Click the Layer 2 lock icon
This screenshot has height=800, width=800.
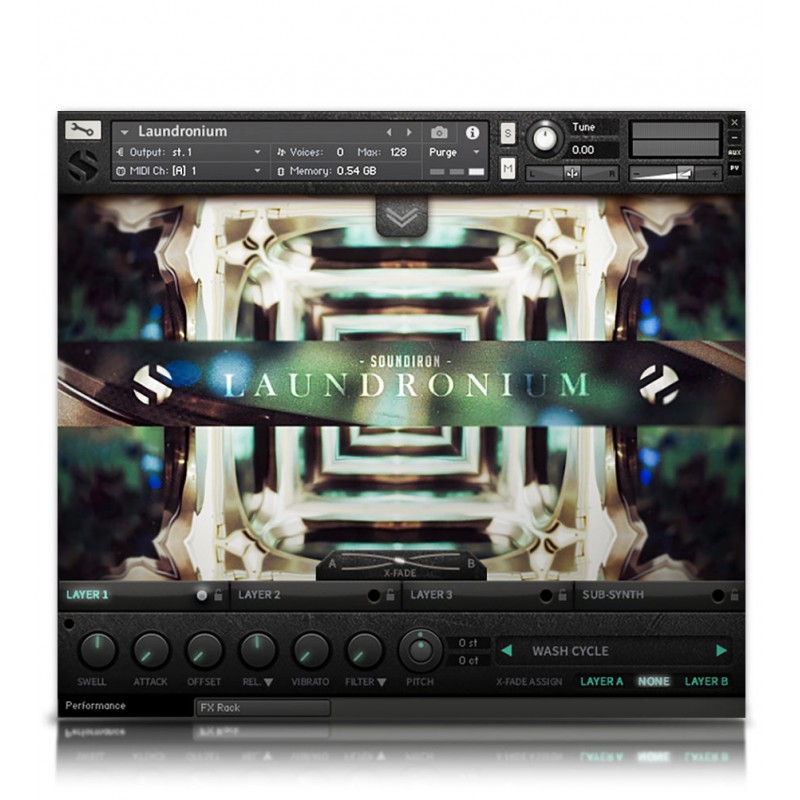[x=390, y=595]
